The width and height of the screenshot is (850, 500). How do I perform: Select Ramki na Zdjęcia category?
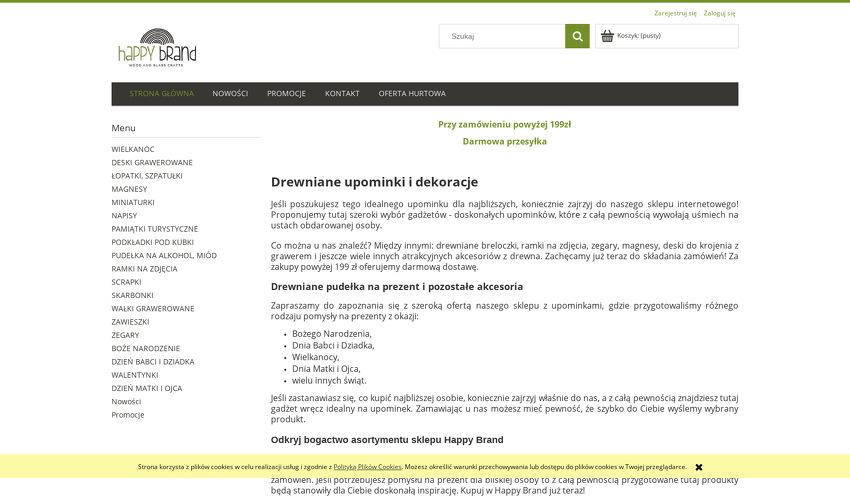pyautogui.click(x=144, y=269)
